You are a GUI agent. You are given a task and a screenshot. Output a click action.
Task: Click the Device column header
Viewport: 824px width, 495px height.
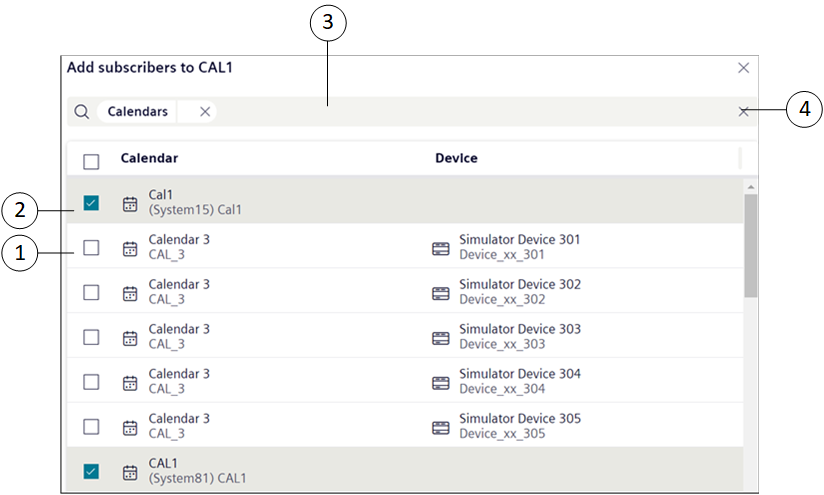click(456, 158)
